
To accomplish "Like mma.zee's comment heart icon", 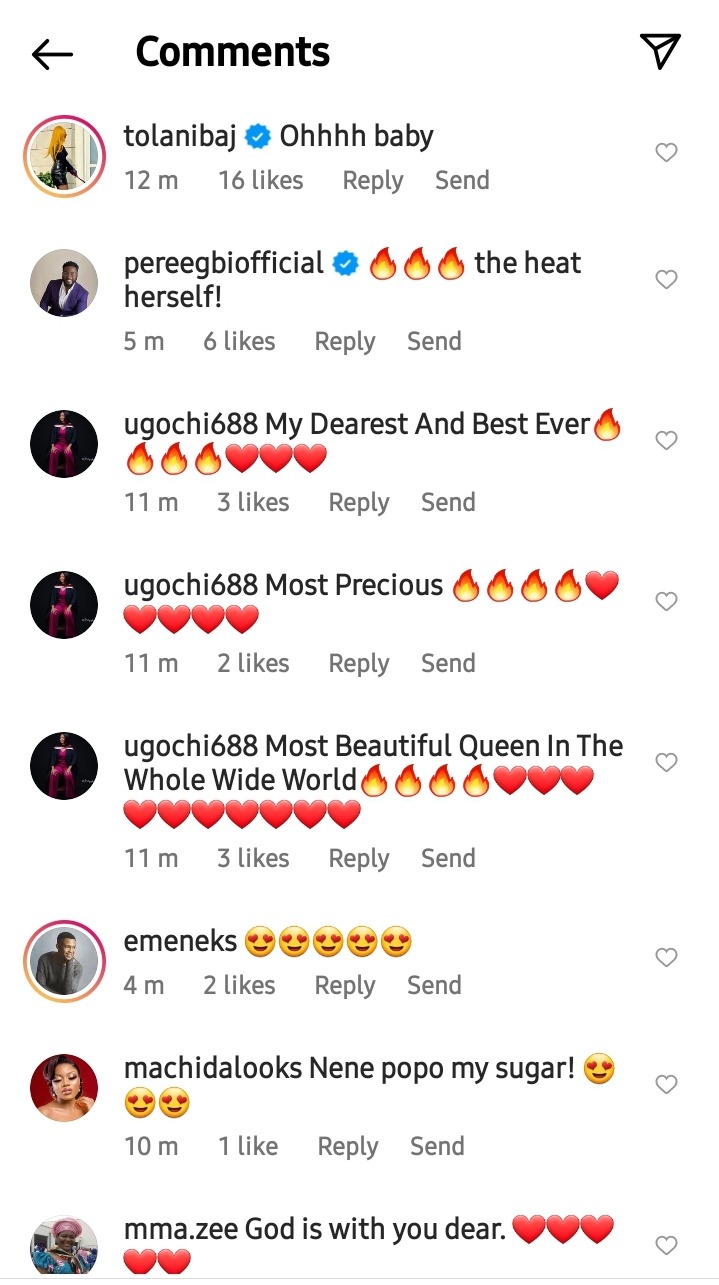I will coord(666,1246).
